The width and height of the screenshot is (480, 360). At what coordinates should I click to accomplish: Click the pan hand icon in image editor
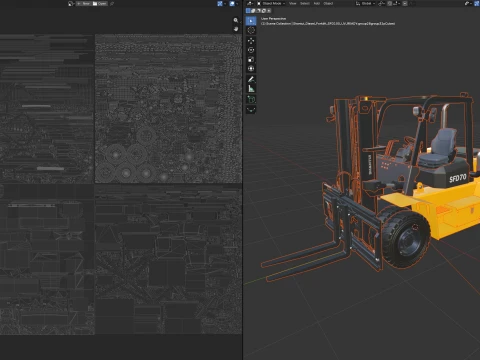pyautogui.click(x=236, y=29)
